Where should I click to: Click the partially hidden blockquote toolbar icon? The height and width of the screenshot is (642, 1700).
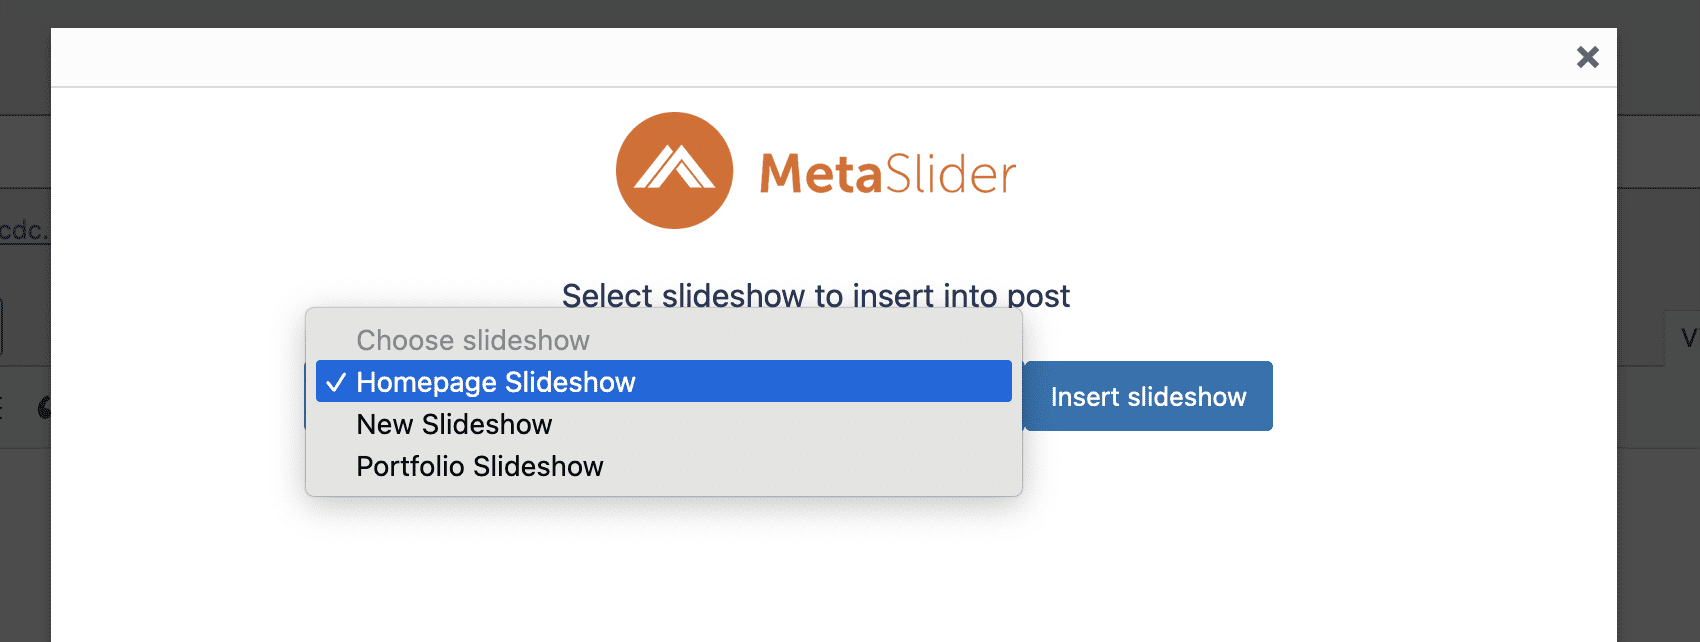tap(45, 408)
